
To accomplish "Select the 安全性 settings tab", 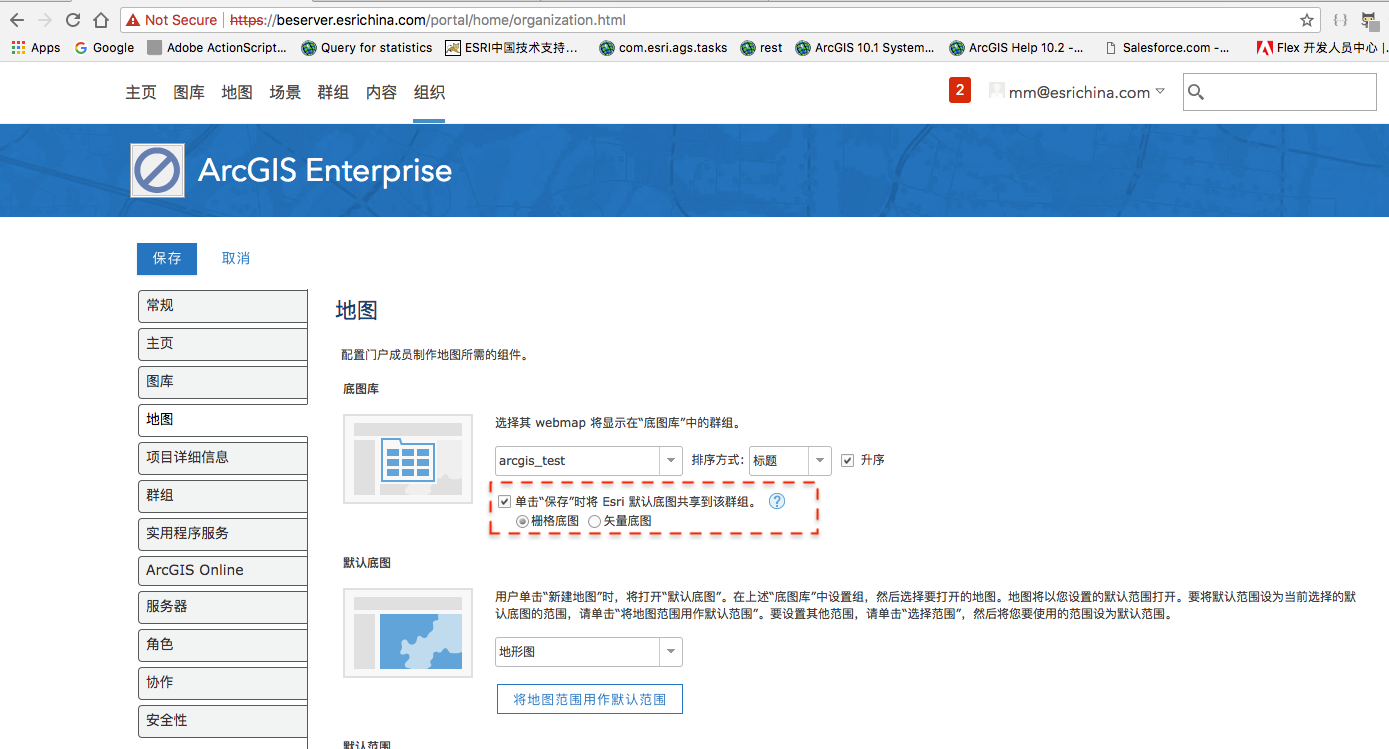I will tap(222, 721).
